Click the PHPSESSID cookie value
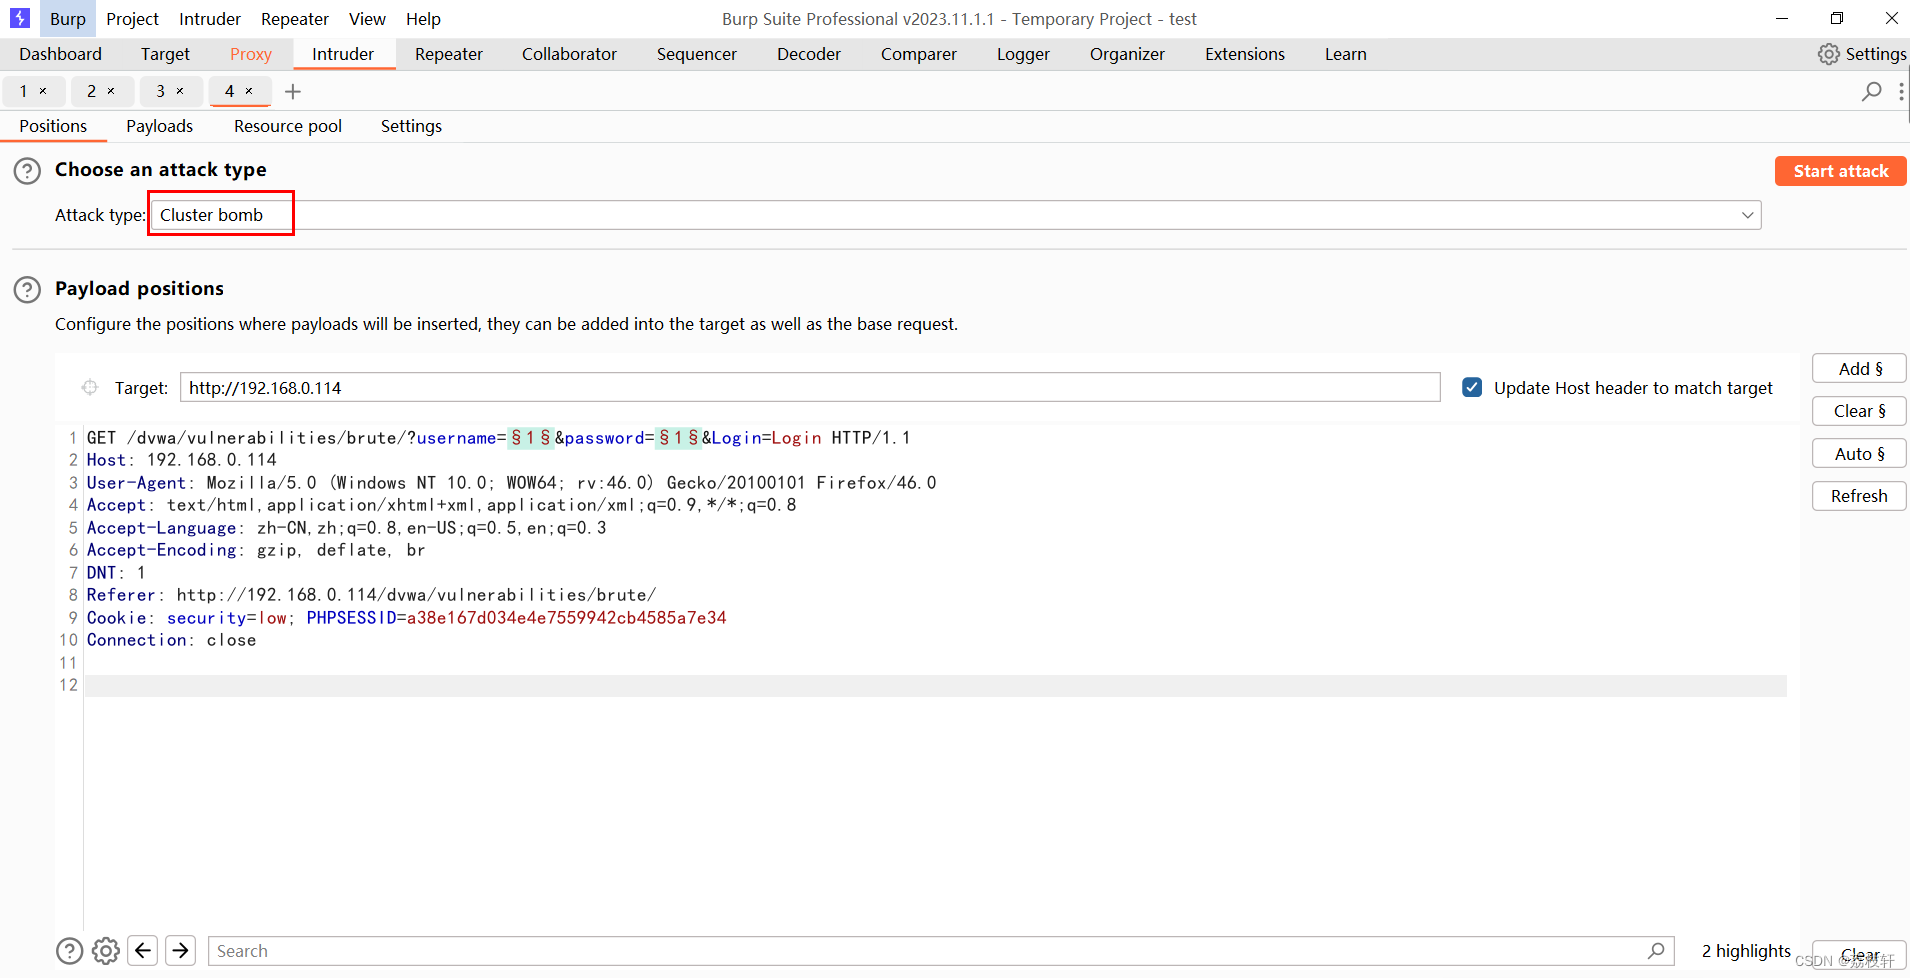This screenshot has height=978, width=1910. [566, 618]
